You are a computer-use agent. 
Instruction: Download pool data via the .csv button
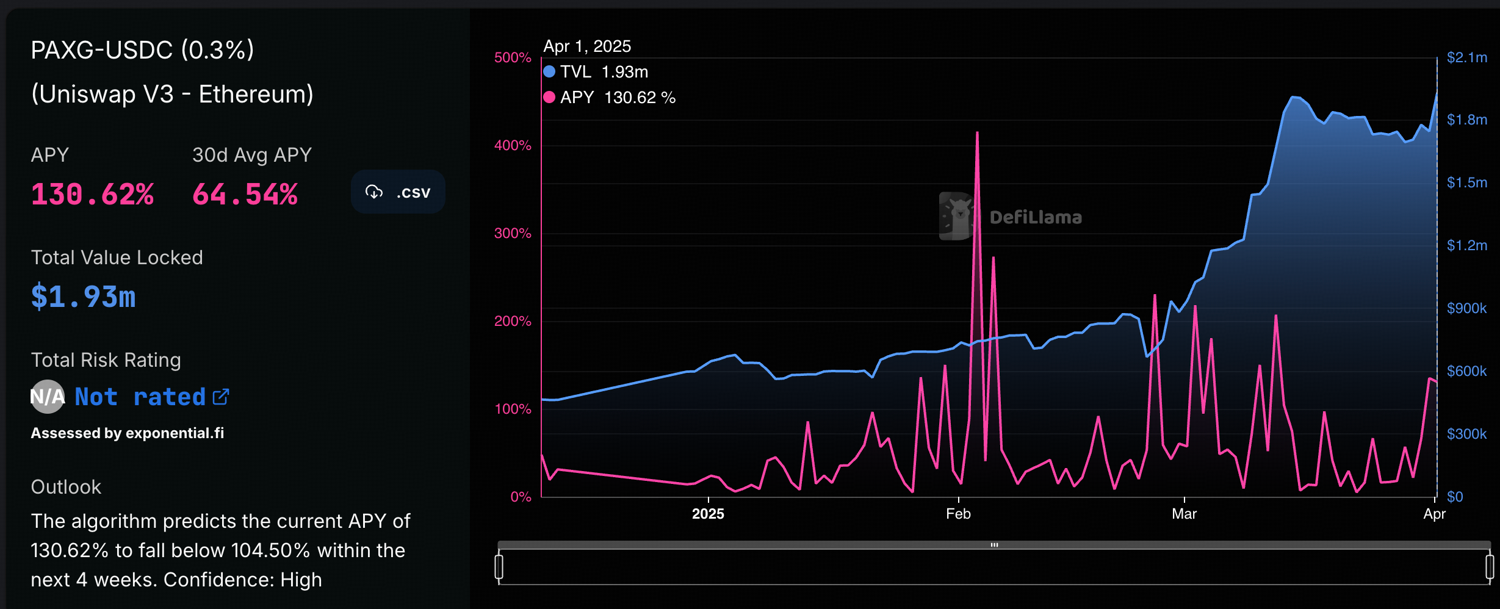coord(398,191)
